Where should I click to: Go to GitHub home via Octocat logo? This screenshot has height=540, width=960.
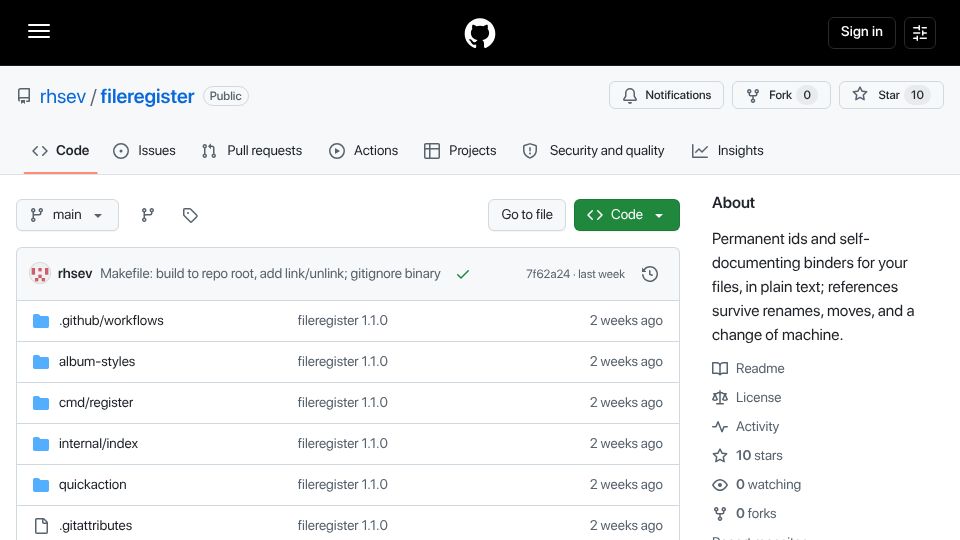coord(479,33)
